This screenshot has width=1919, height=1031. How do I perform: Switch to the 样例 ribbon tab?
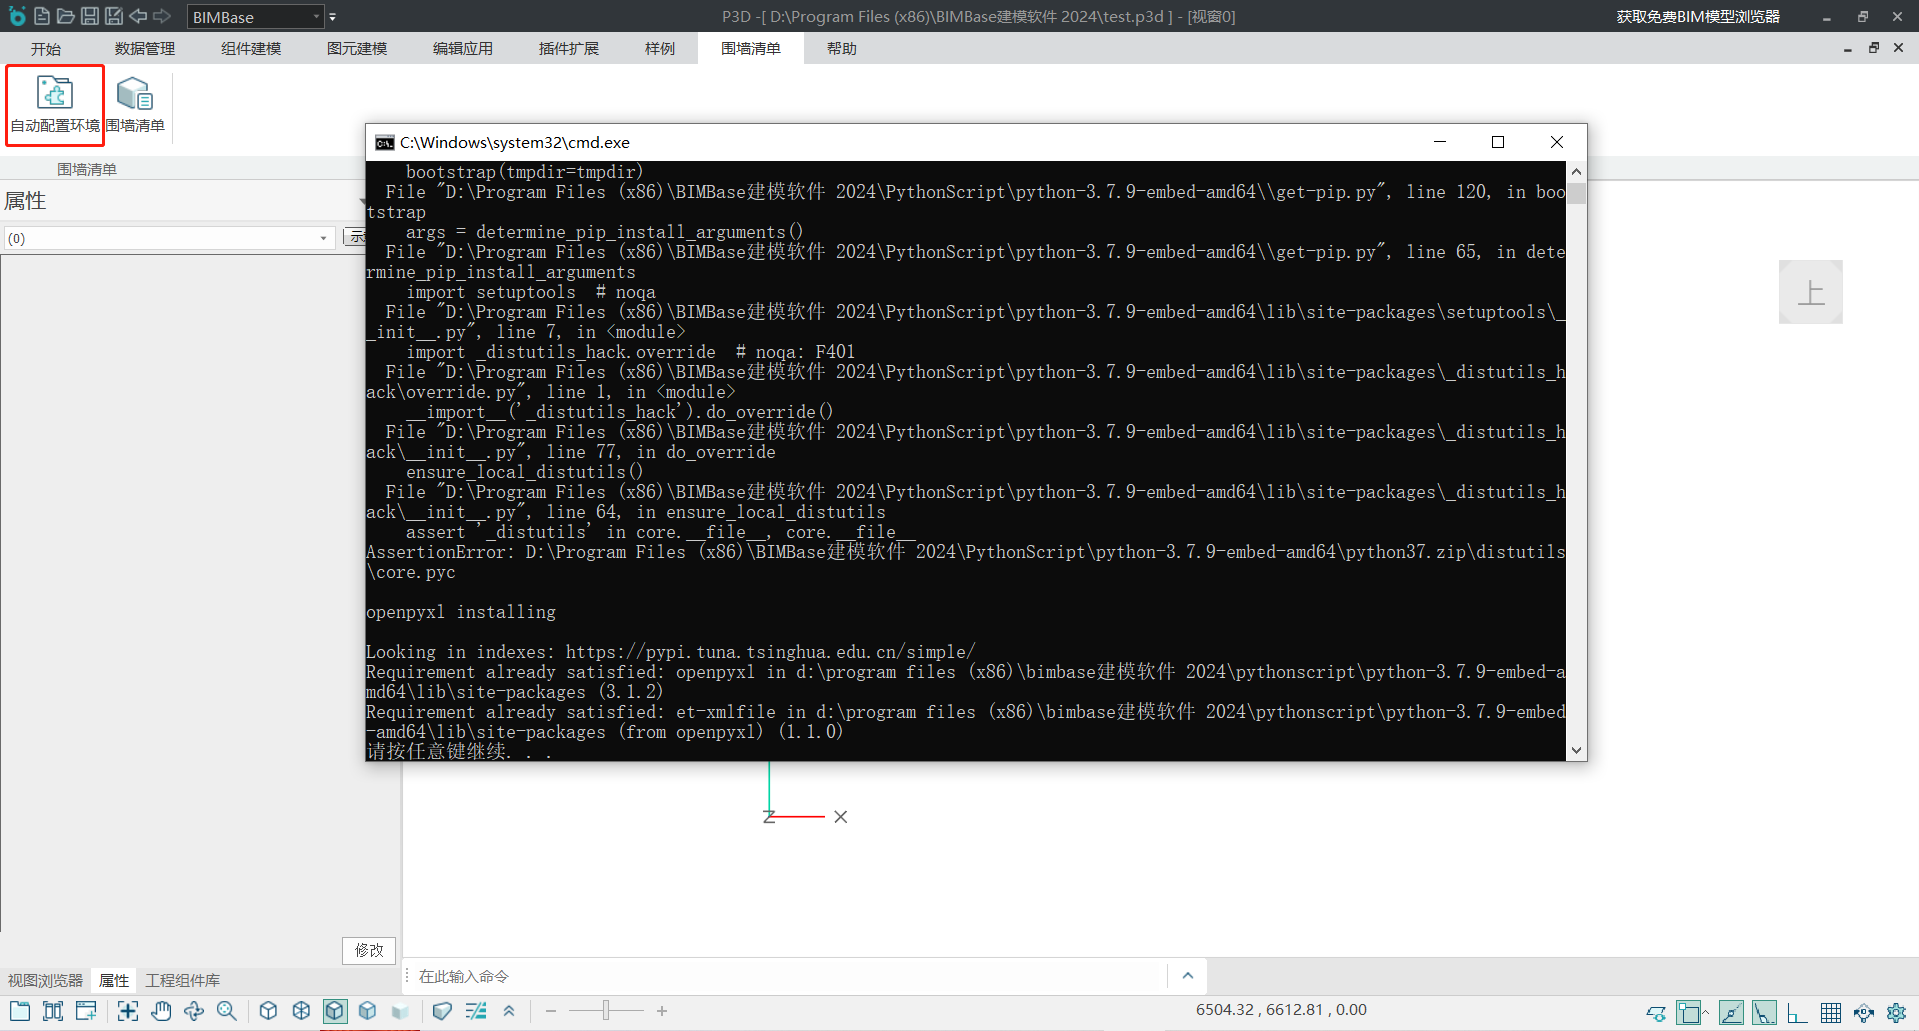(x=660, y=49)
